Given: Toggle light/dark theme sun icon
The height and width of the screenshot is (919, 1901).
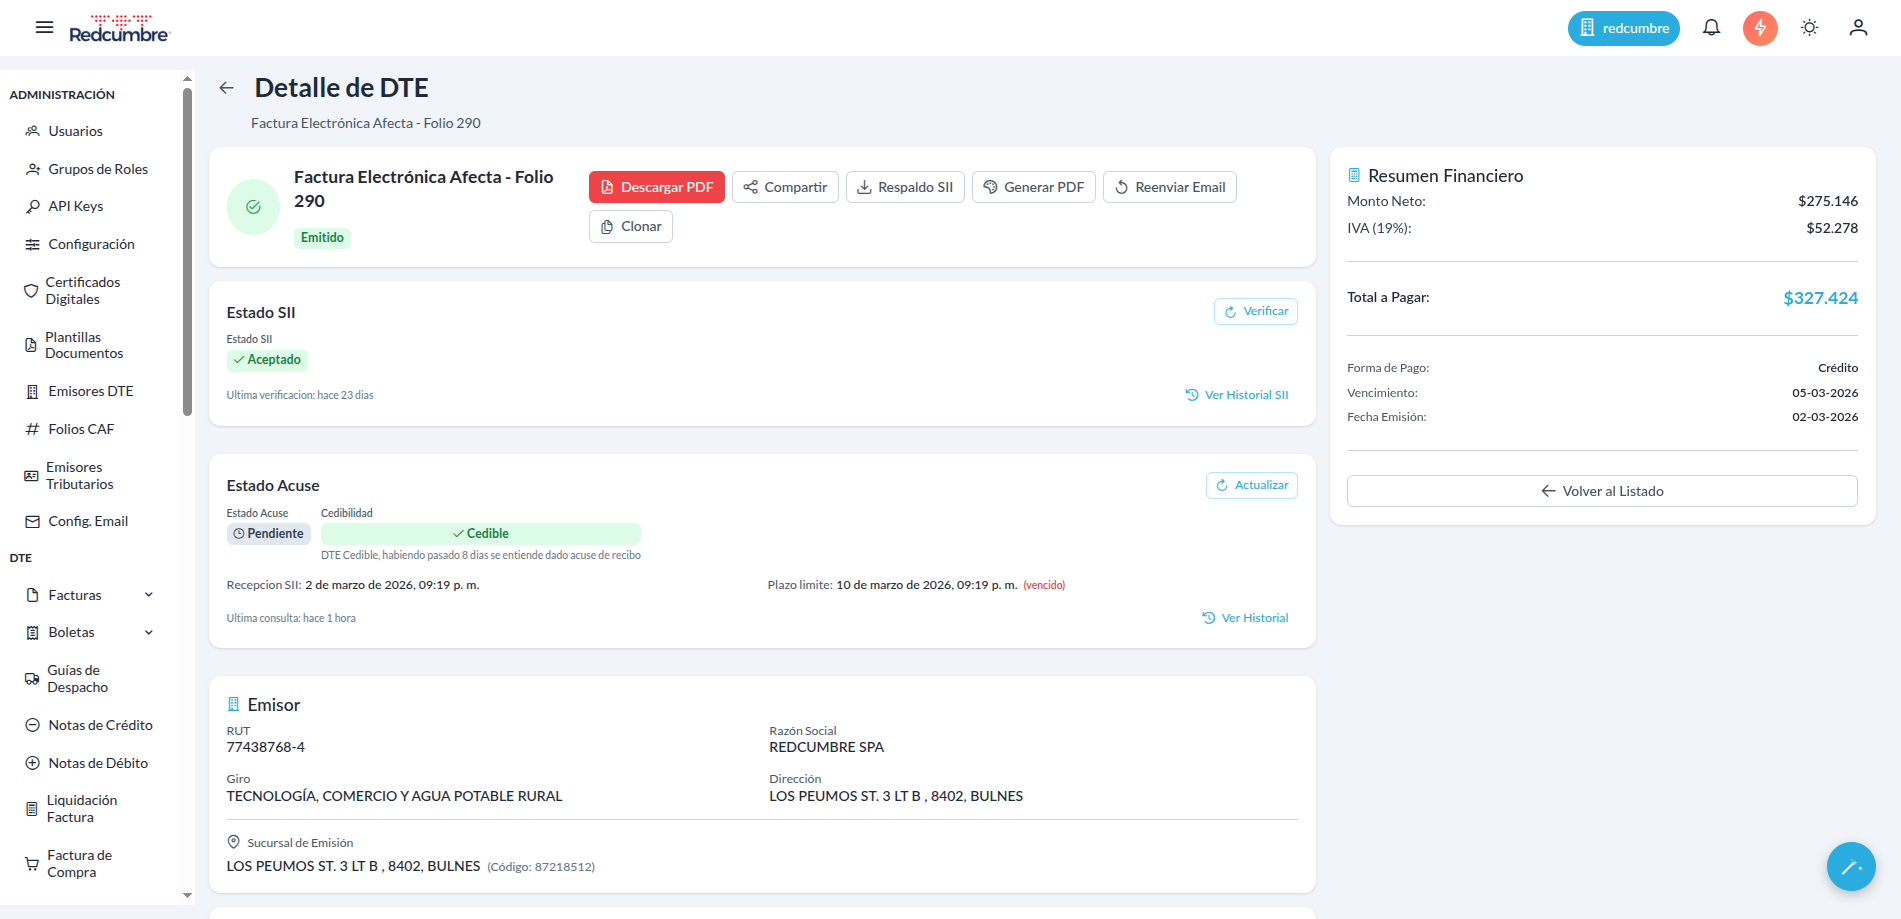Looking at the screenshot, I should coord(1809,28).
